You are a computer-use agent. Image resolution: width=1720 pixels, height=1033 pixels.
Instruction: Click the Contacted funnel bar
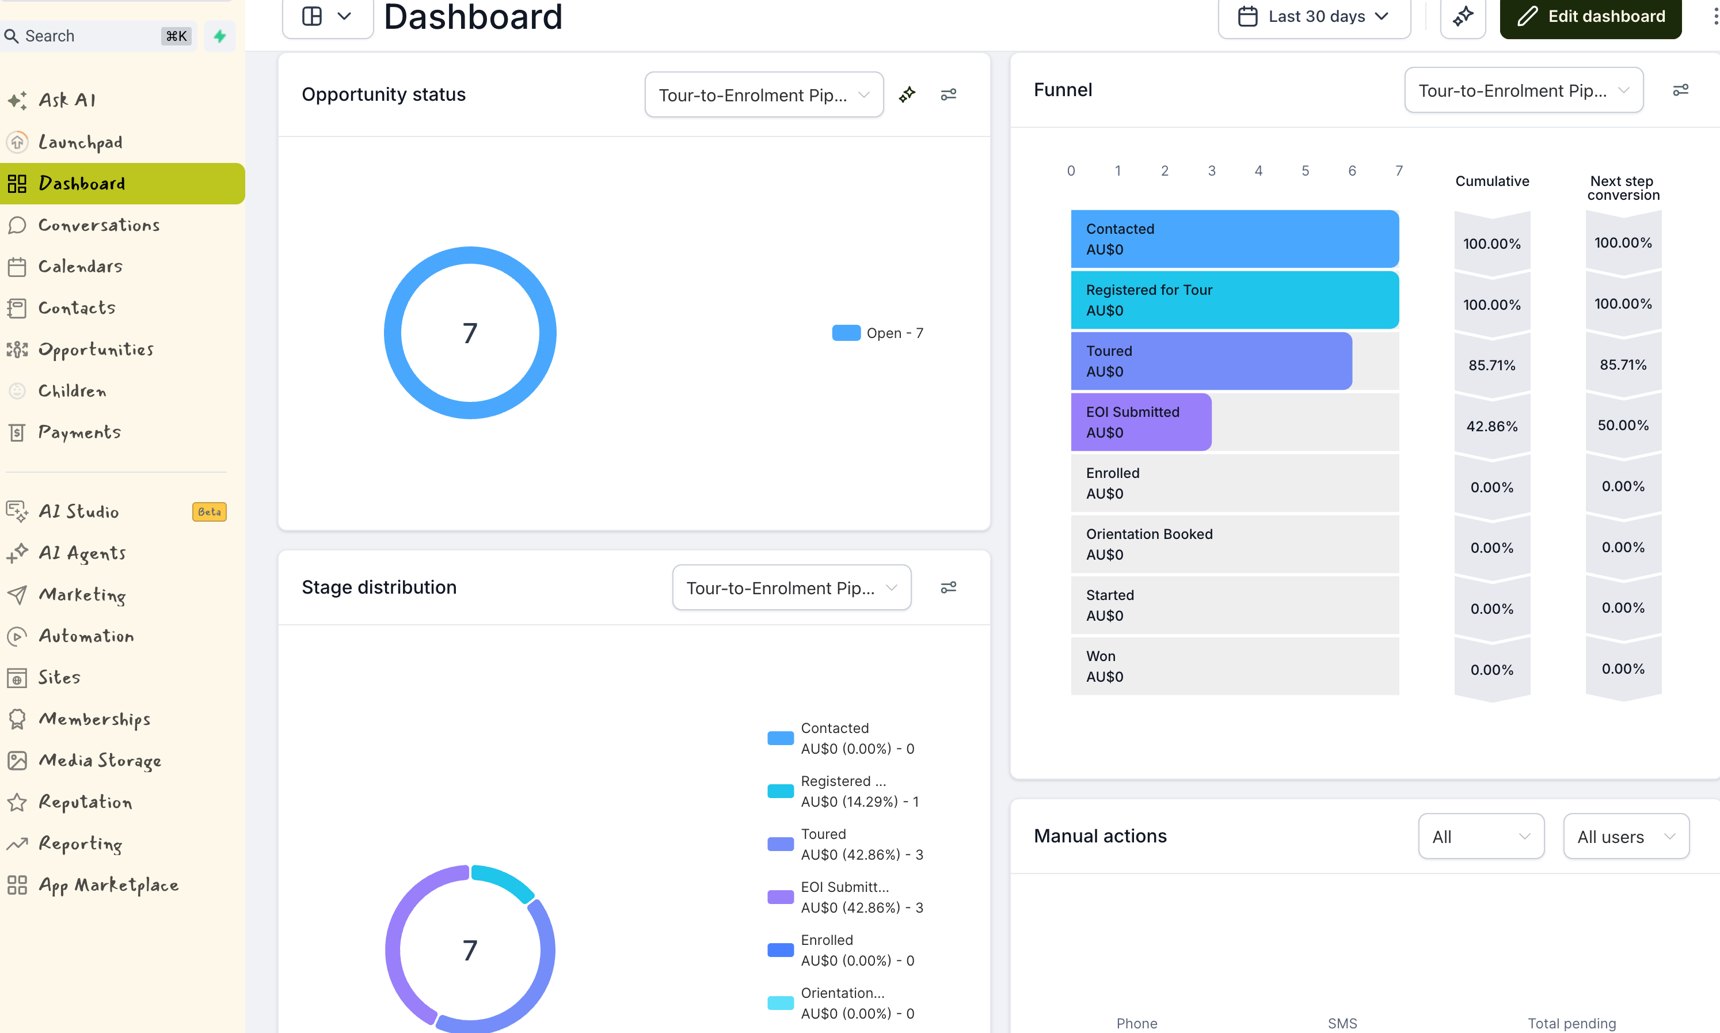(1234, 239)
